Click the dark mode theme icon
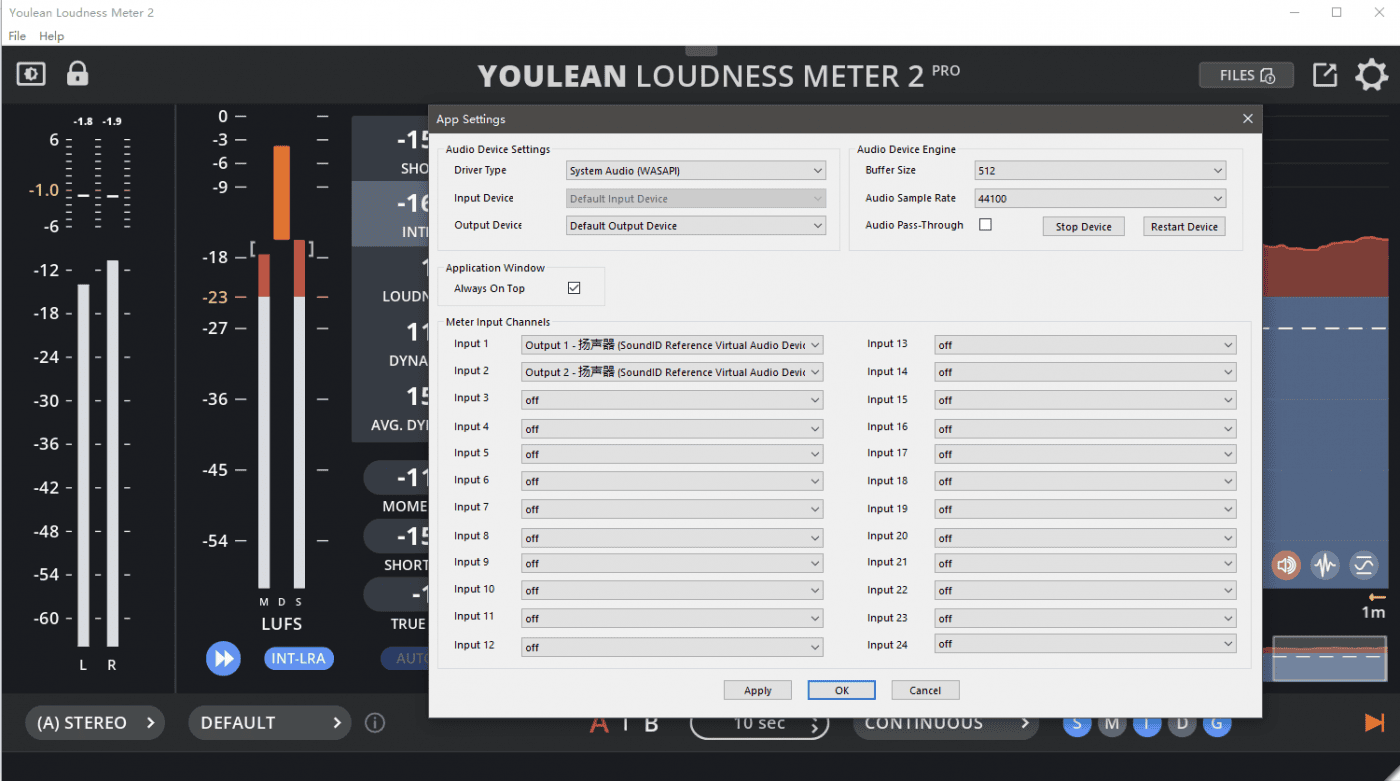The height and width of the screenshot is (781, 1400). click(x=31, y=74)
